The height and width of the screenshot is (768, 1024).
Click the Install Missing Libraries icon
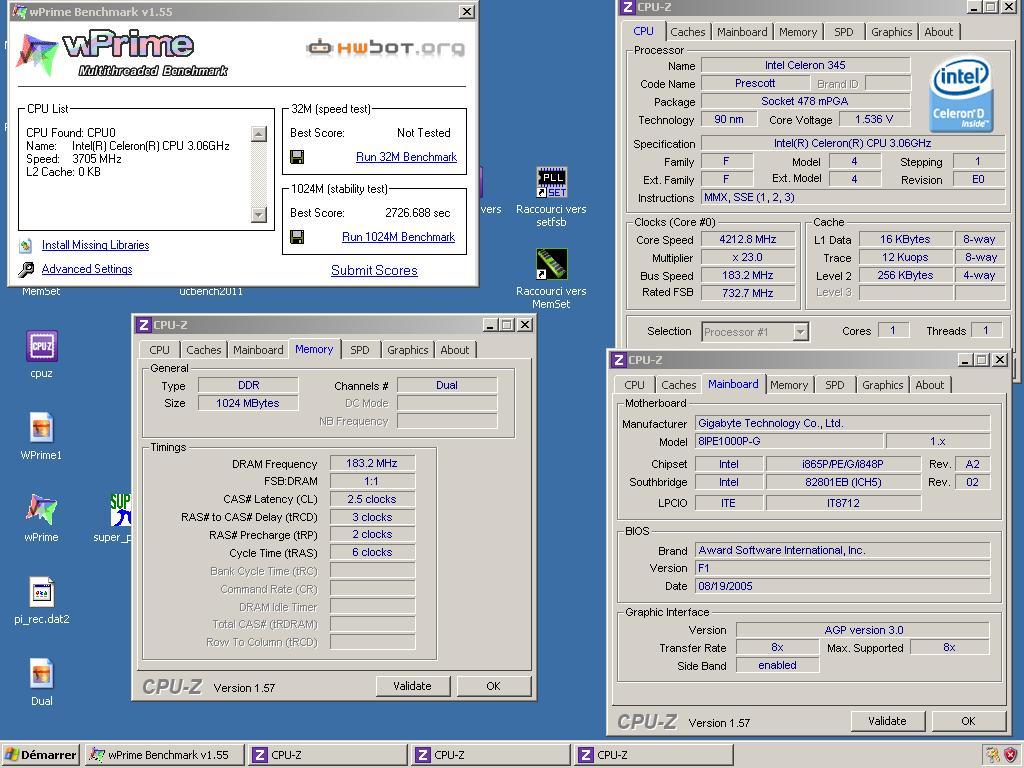point(25,246)
